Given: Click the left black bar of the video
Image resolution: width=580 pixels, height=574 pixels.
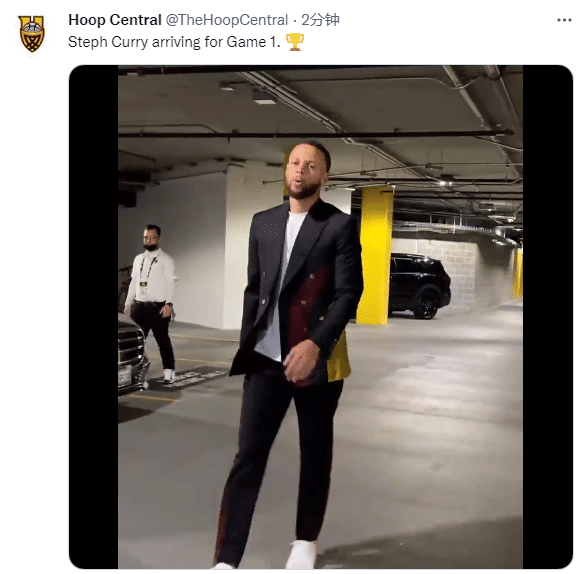Looking at the screenshot, I should click(x=94, y=317).
